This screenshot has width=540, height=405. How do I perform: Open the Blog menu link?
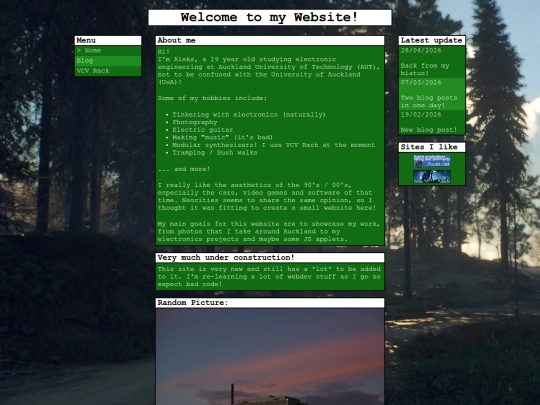point(108,61)
